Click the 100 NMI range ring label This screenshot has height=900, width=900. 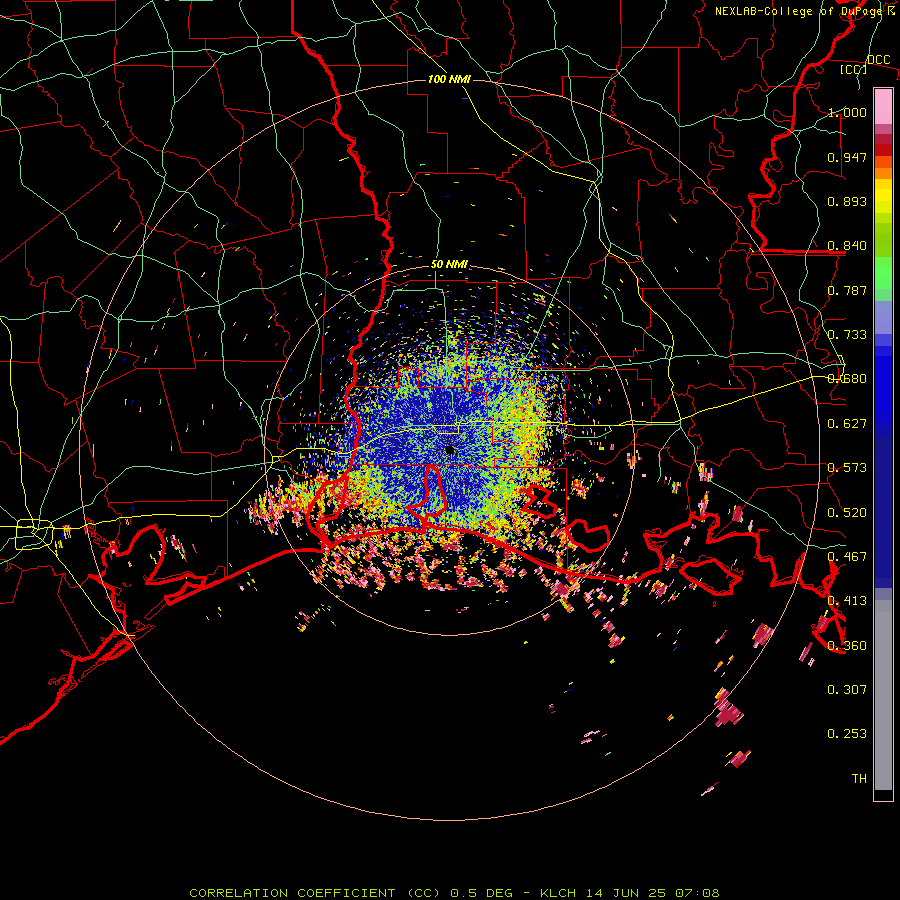tap(449, 79)
